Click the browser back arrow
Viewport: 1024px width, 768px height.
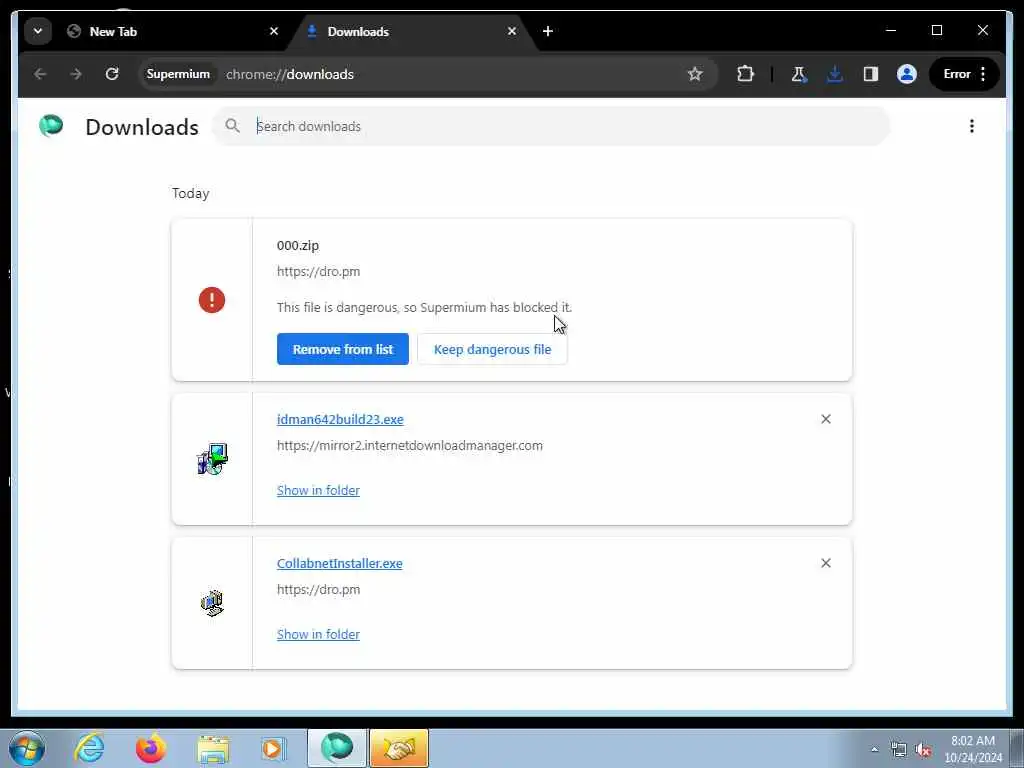[40, 74]
